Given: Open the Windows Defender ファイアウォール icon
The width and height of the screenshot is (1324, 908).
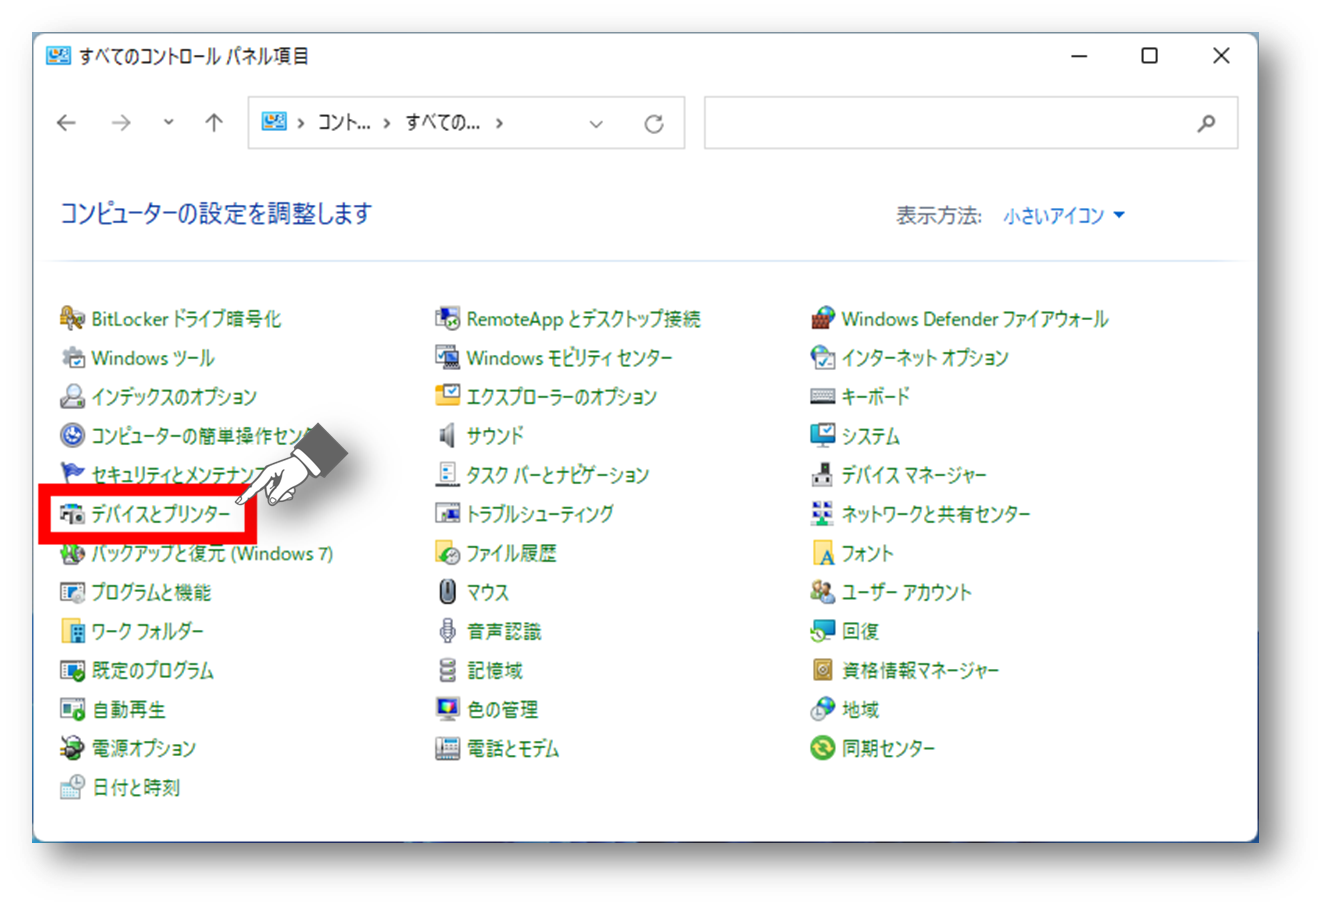Looking at the screenshot, I should tap(822, 319).
